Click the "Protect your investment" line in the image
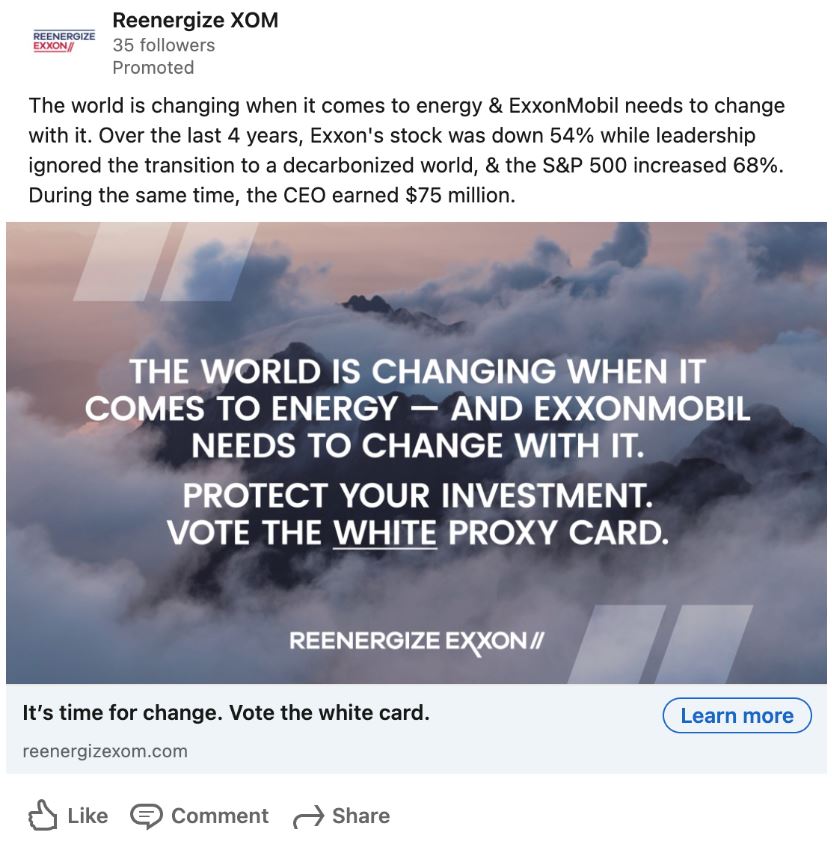832x841 pixels. click(416, 495)
